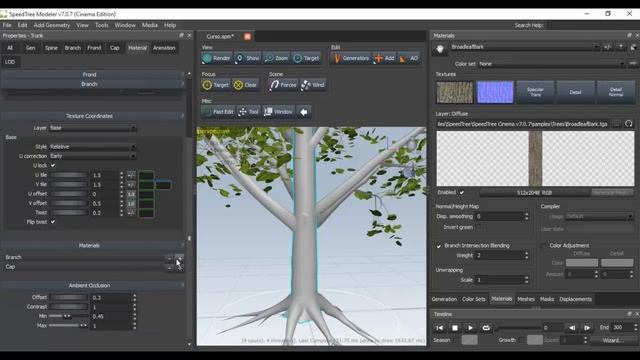Click the browse button beside the texture path
The width and height of the screenshot is (640, 360).
(617, 124)
